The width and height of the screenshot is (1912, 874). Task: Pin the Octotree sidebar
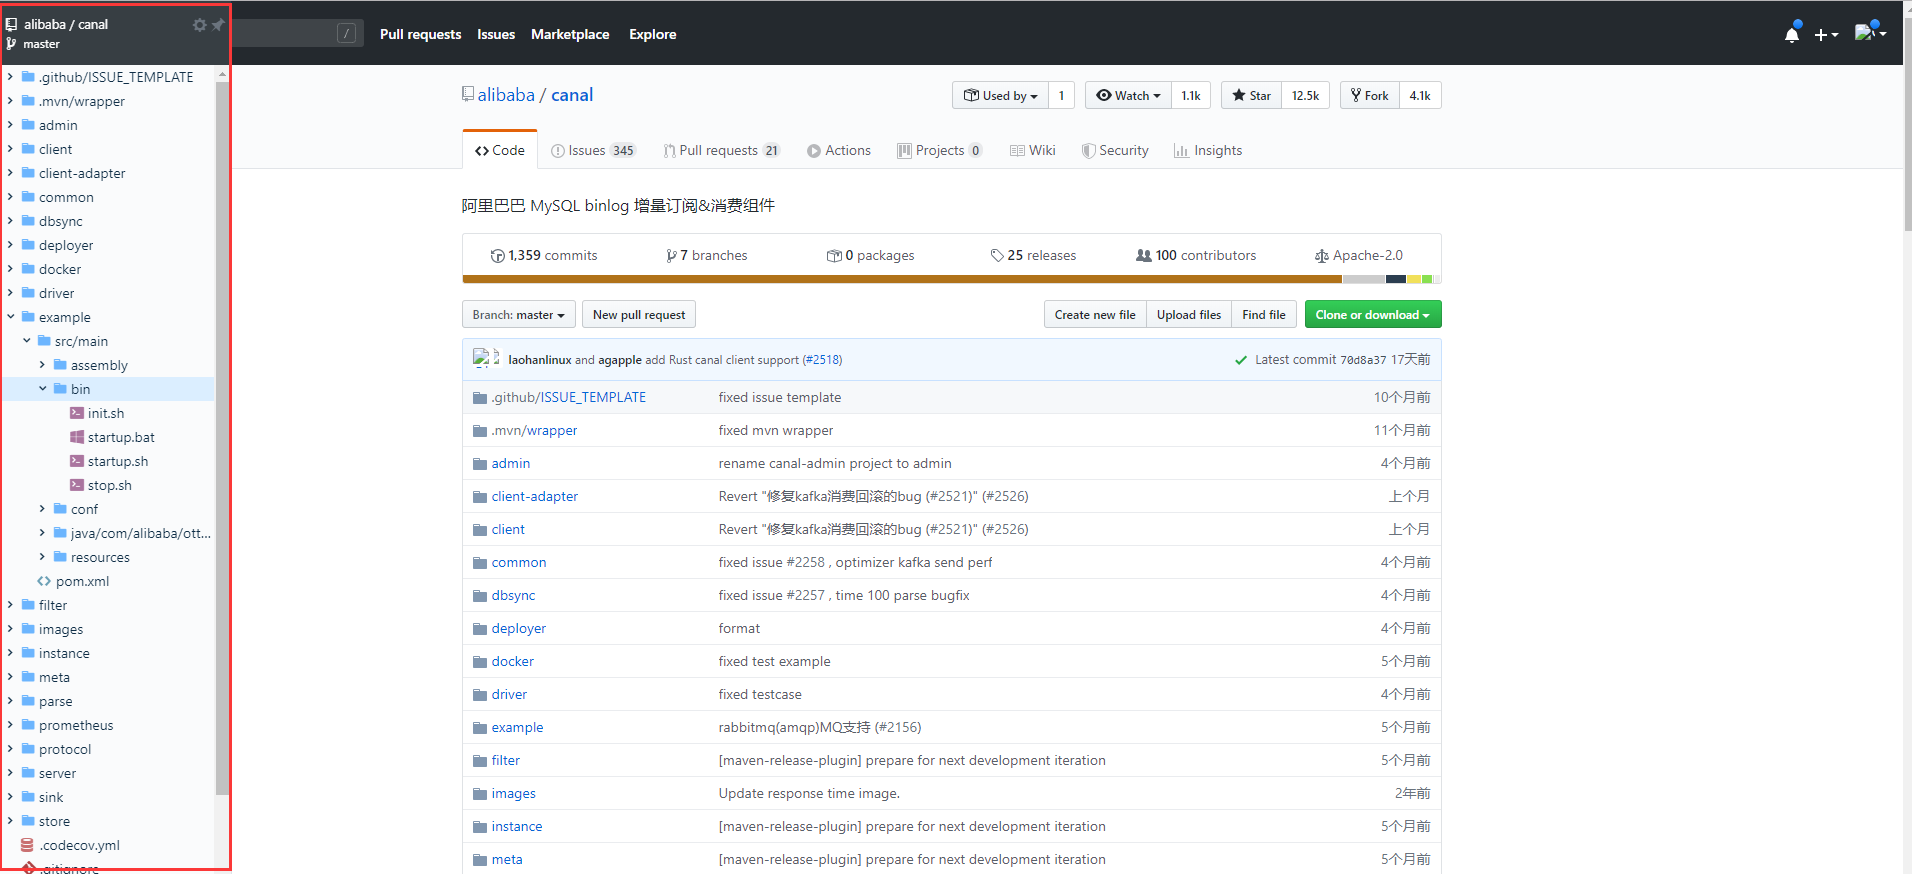pos(218,25)
